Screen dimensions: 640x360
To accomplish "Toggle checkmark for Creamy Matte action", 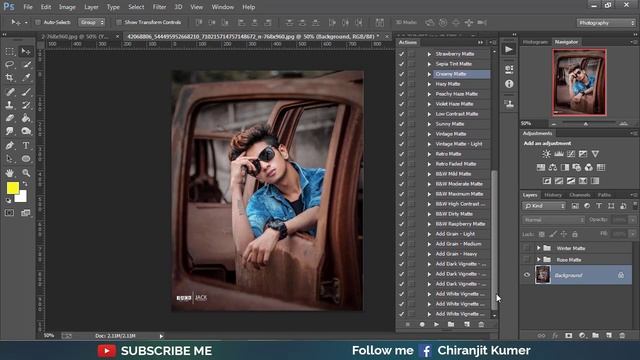I will (x=402, y=74).
